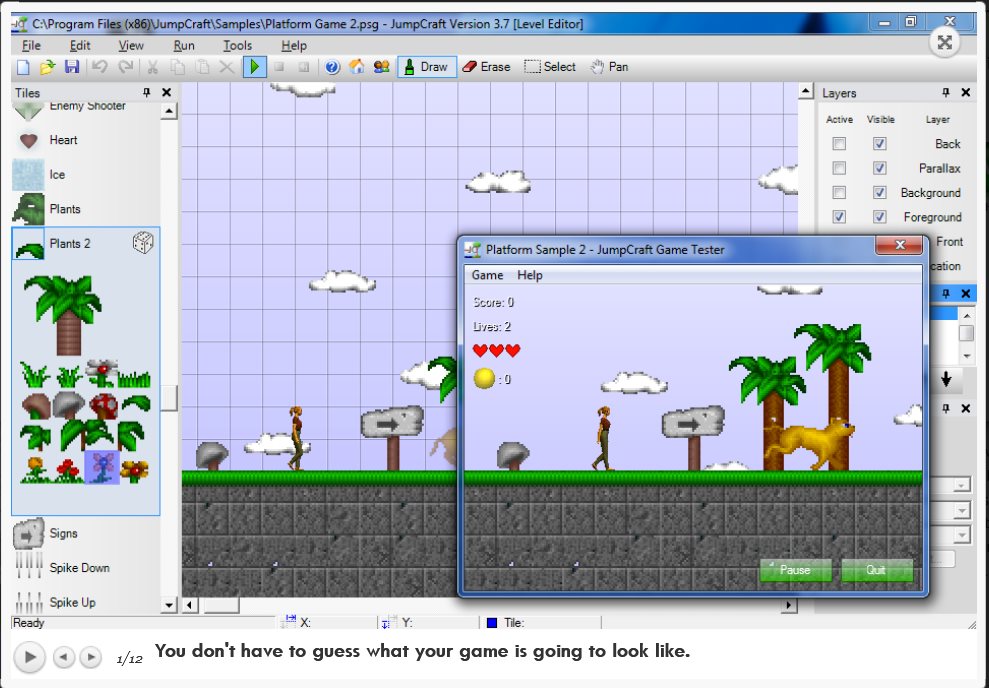Viewport: 989px width, 688px height.
Task: Run the game with green play icon
Action: click(255, 67)
